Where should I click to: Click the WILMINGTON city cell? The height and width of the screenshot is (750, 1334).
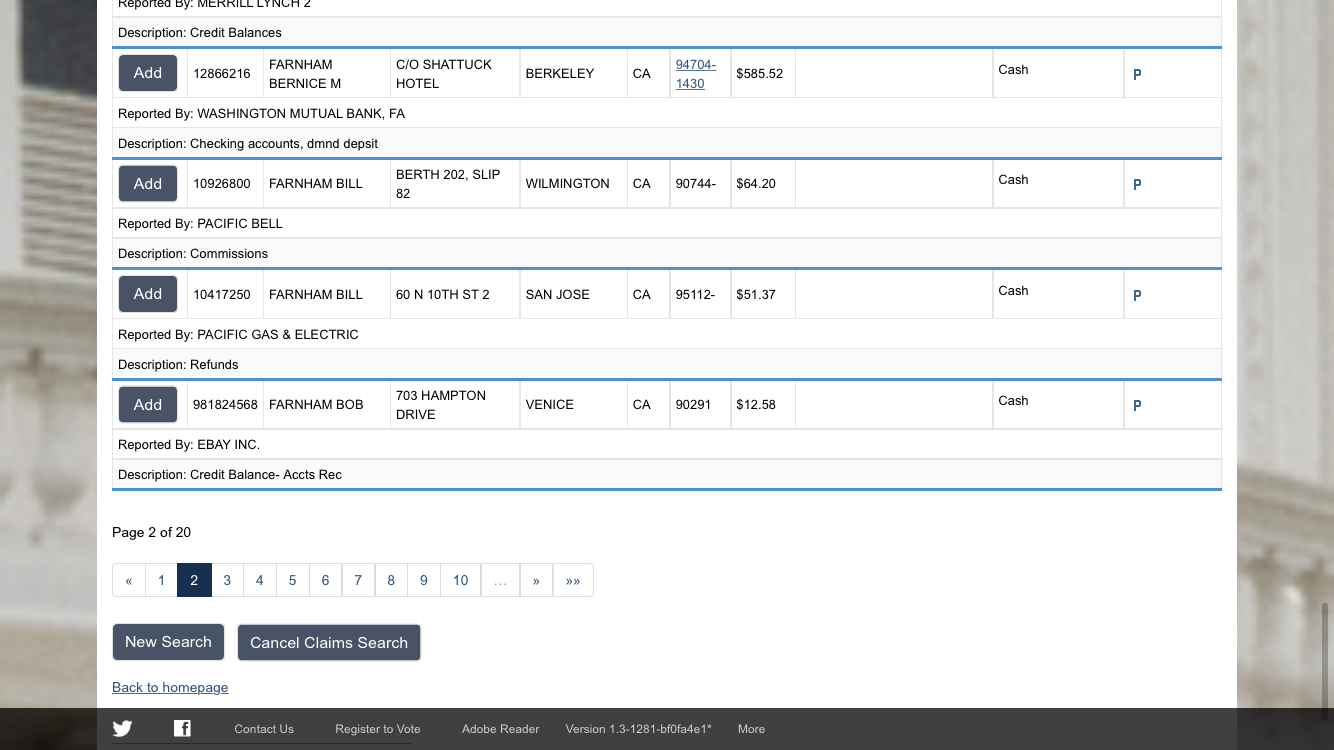[x=574, y=183]
